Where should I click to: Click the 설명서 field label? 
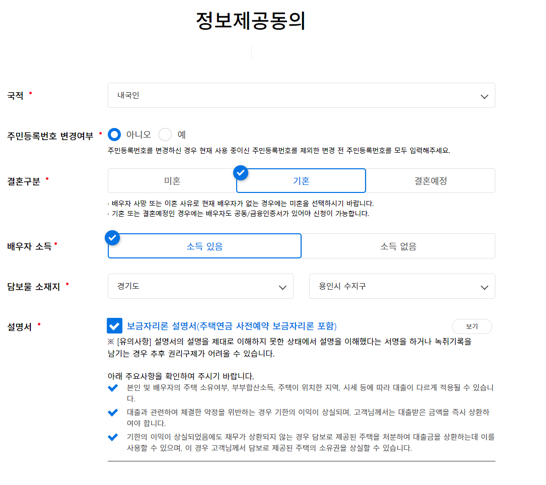(20, 327)
